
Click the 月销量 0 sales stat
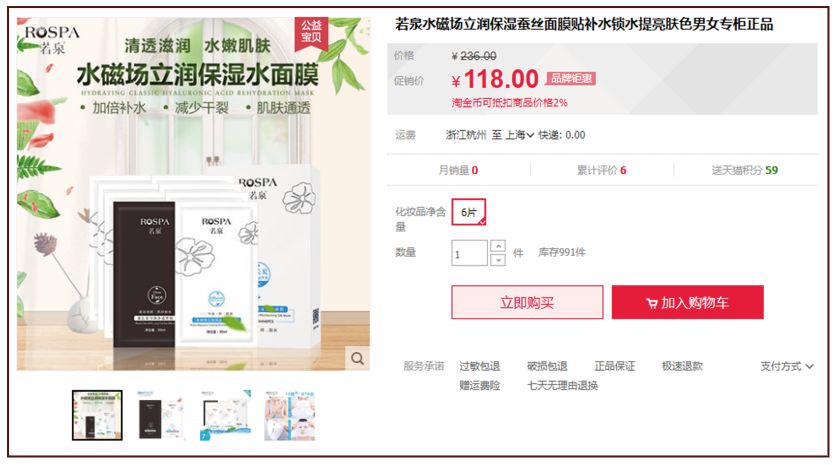tap(458, 170)
